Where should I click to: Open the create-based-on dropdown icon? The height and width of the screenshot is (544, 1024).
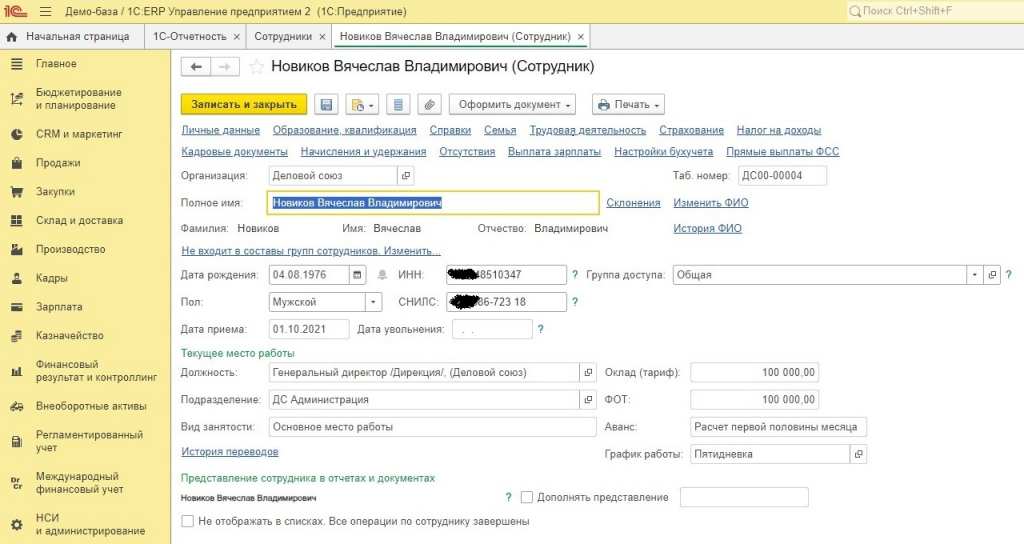(x=362, y=104)
